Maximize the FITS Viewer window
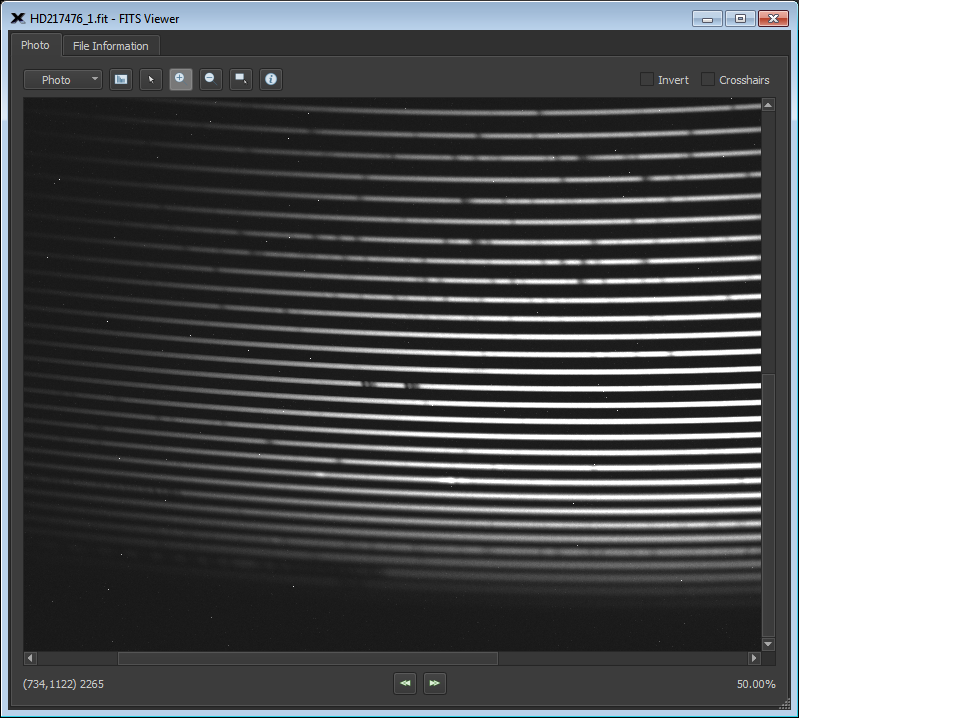Viewport: 960px width, 718px height. [740, 19]
